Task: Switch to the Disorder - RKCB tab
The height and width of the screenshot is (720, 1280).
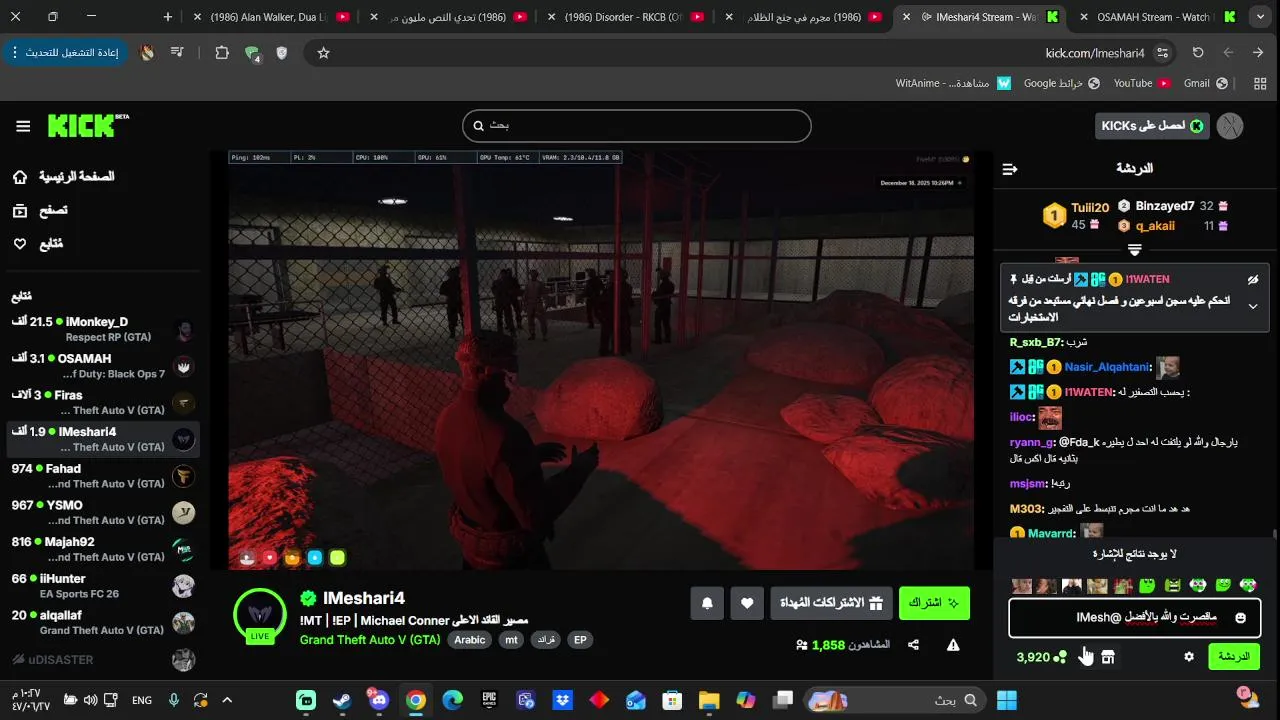Action: pos(625,17)
